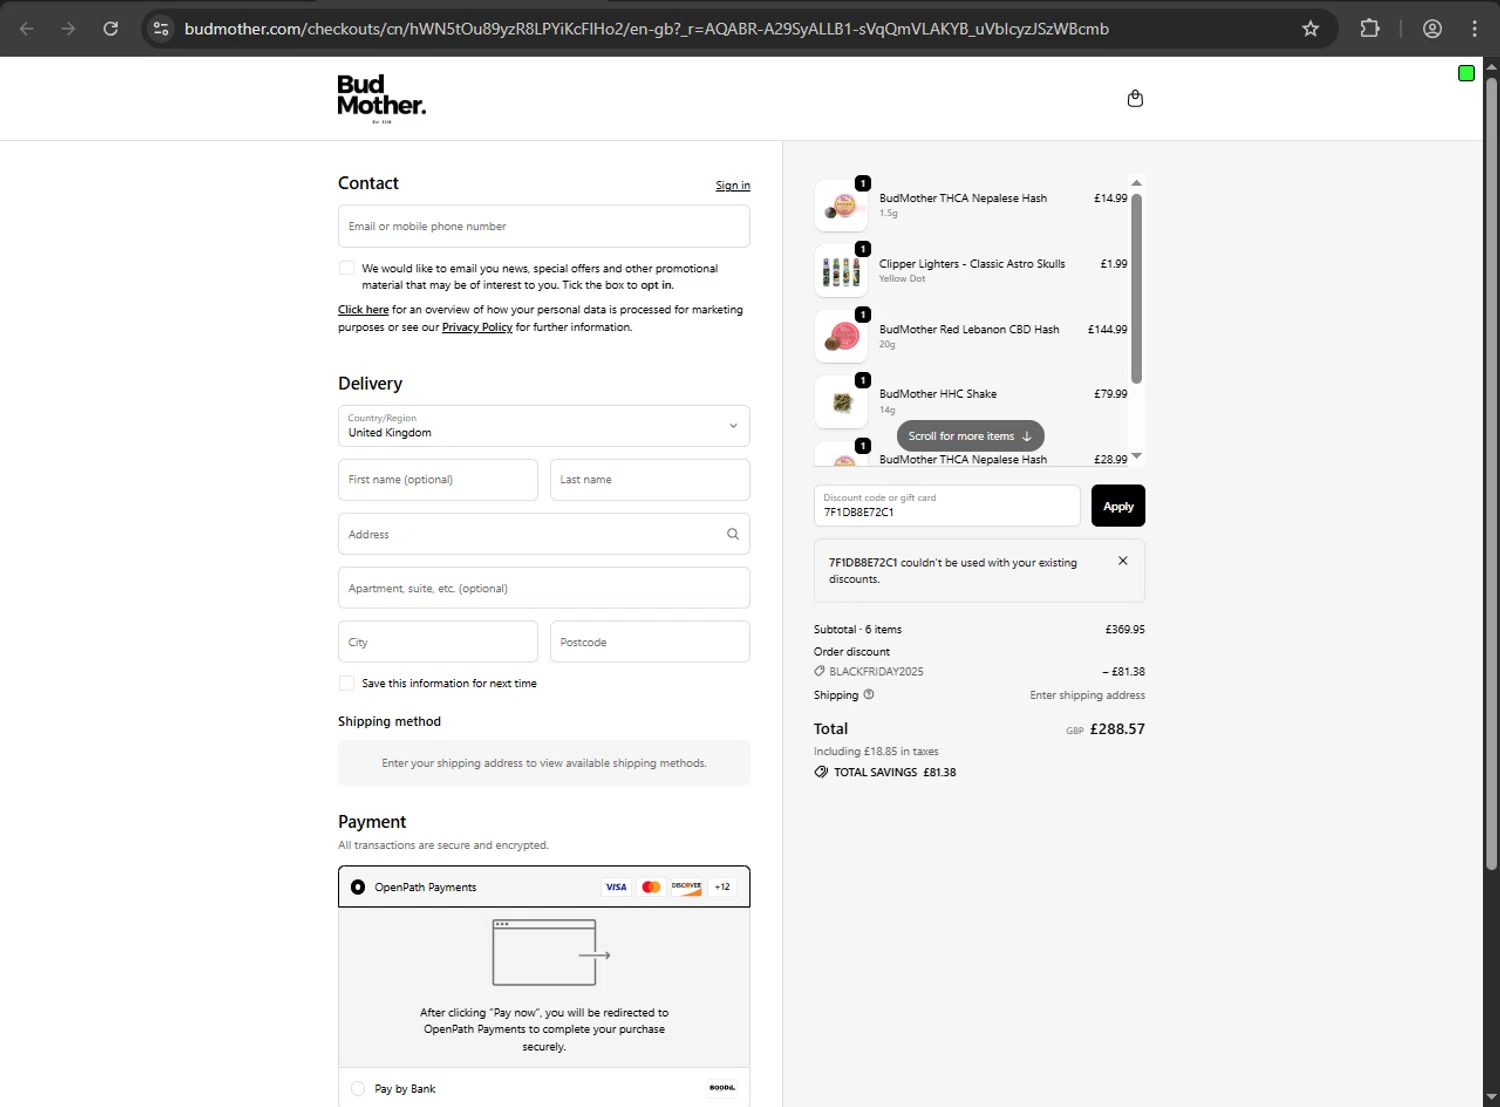The width and height of the screenshot is (1500, 1107).
Task: Open the Sign in link
Action: [733, 186]
